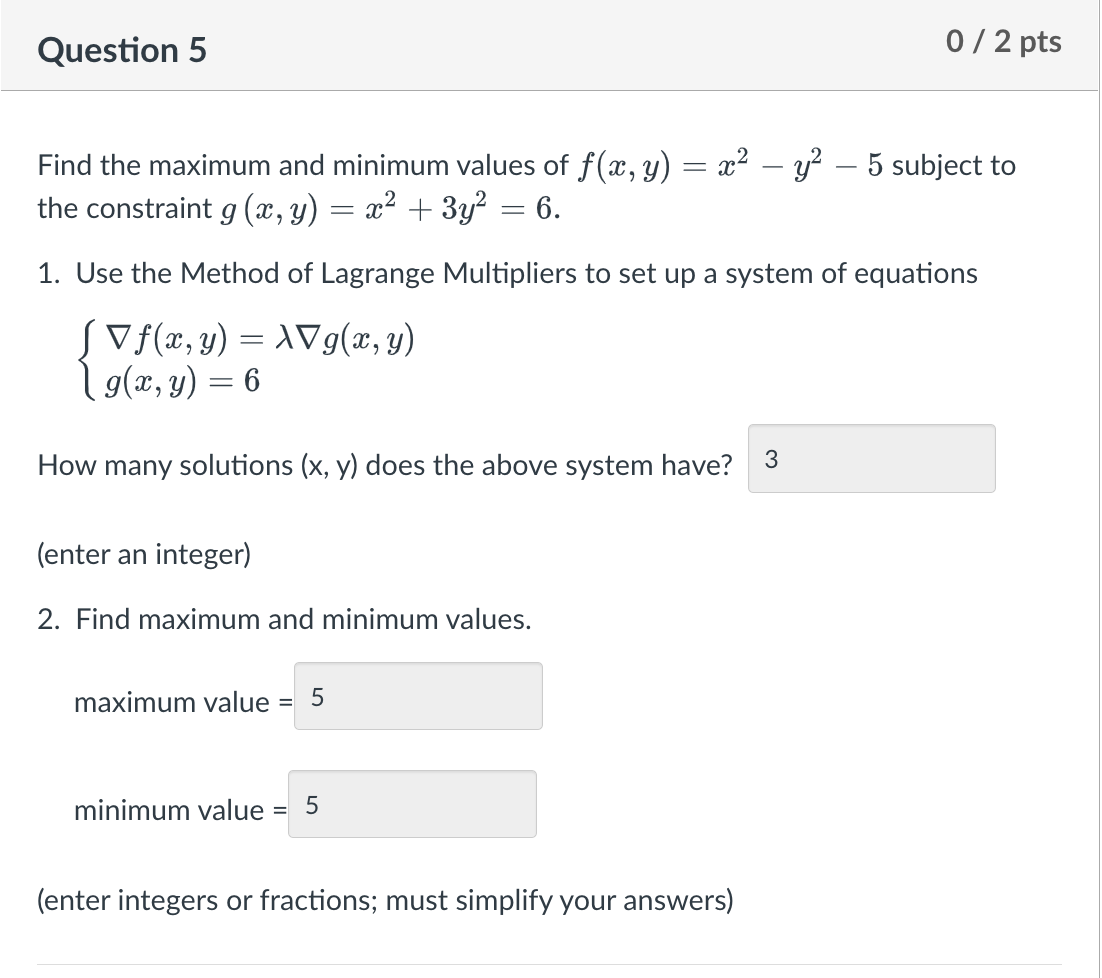Click the value 3 inside the solutions field
1102x978 pixels.
[x=770, y=459]
